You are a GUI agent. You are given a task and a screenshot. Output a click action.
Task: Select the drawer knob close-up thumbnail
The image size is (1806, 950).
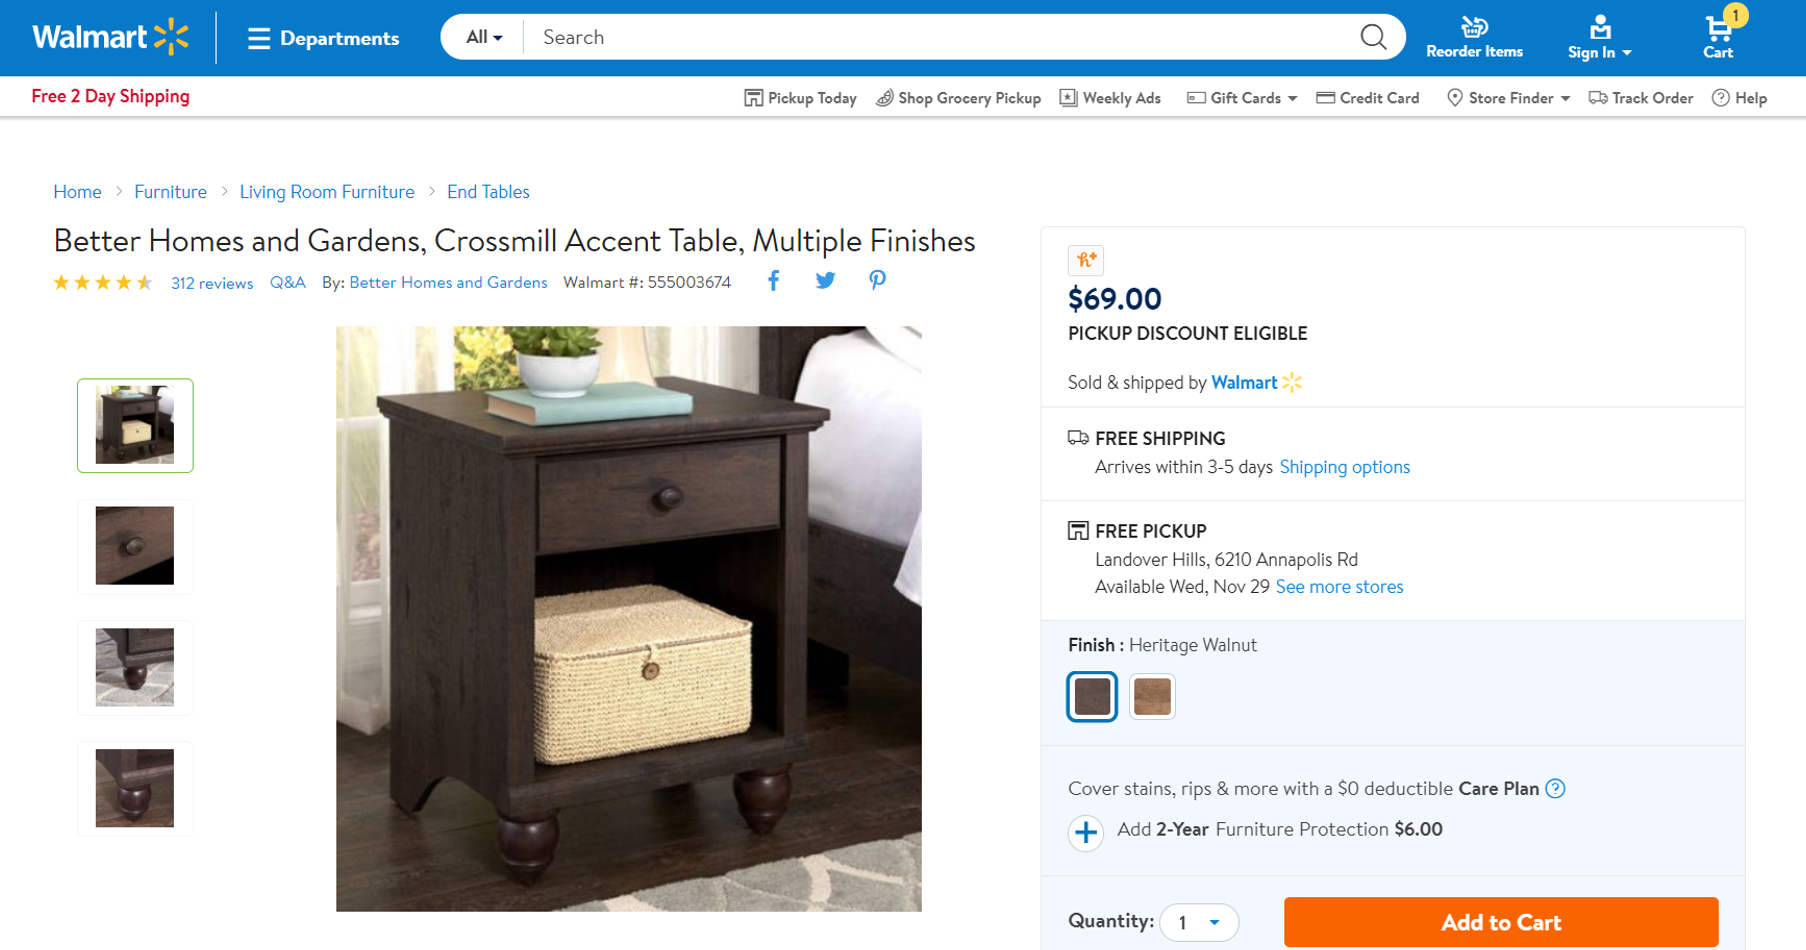(x=135, y=546)
